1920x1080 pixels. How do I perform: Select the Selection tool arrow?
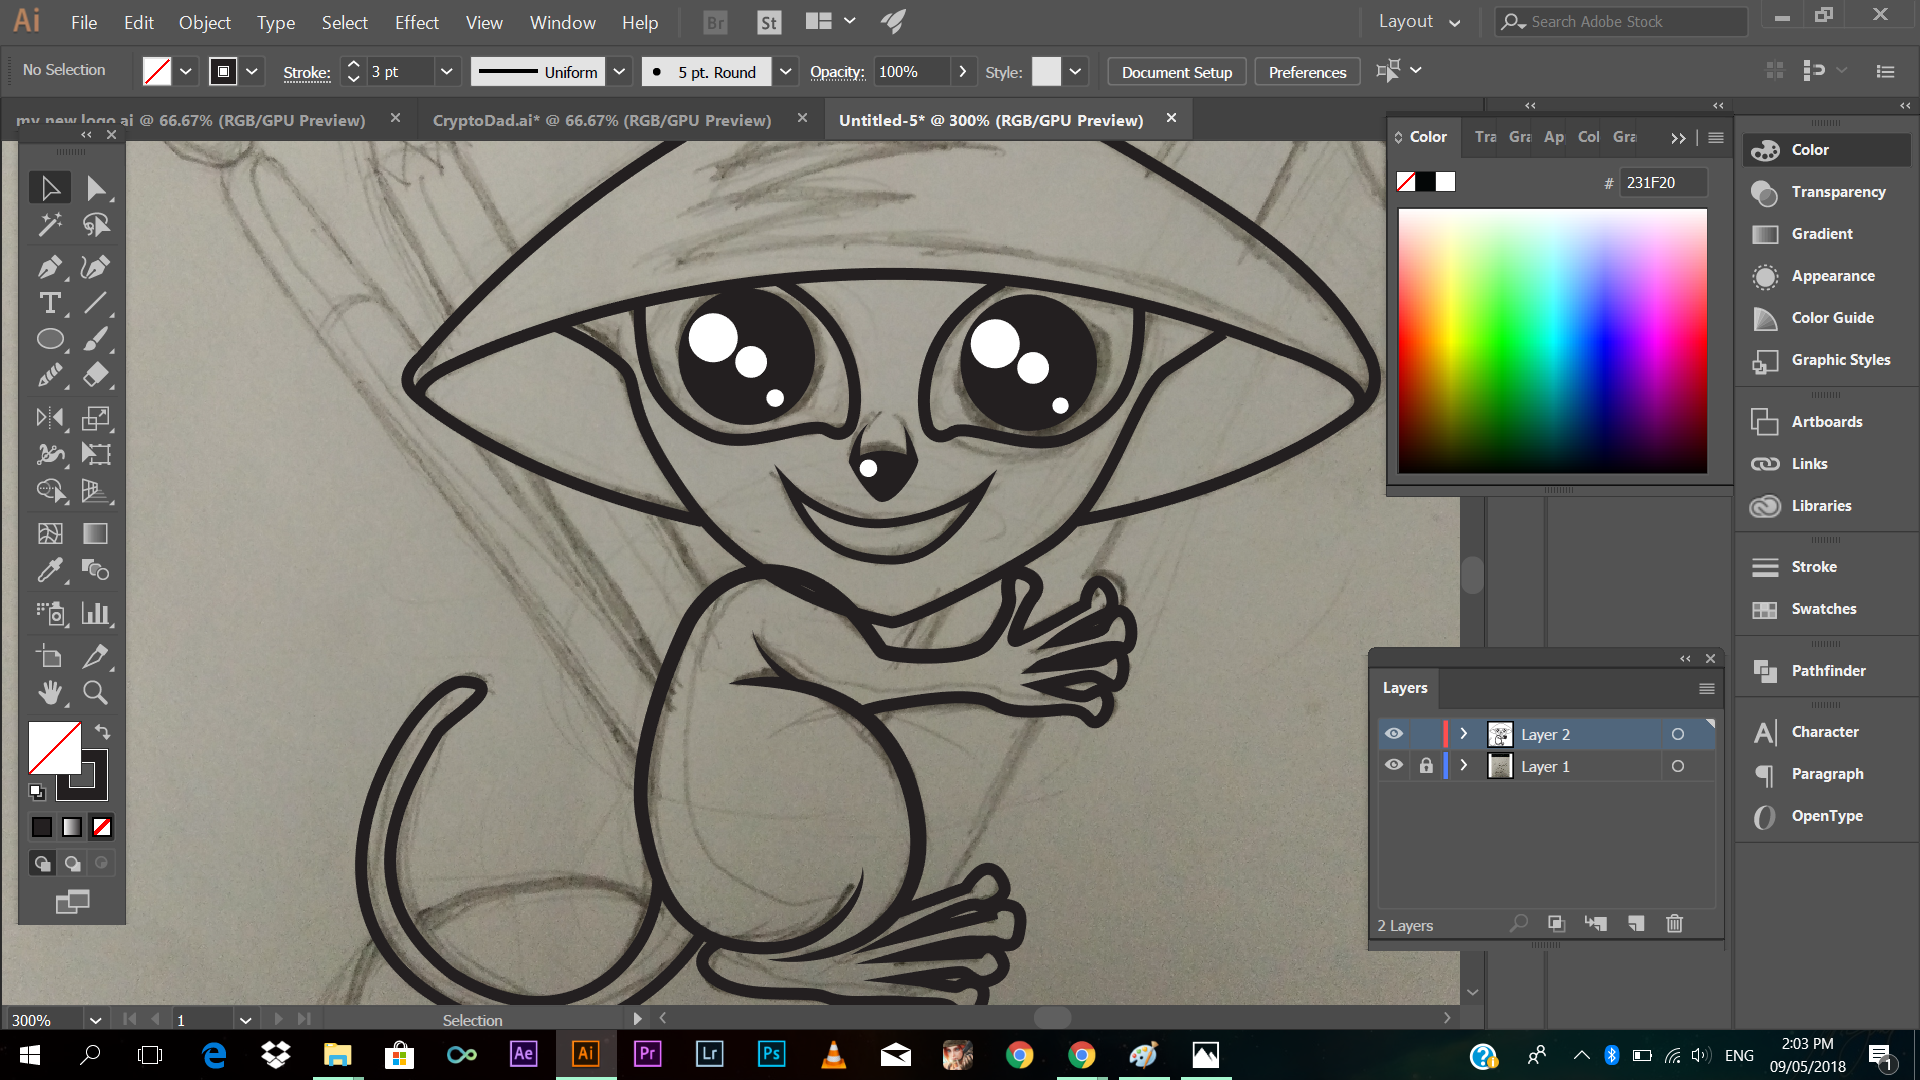49,188
